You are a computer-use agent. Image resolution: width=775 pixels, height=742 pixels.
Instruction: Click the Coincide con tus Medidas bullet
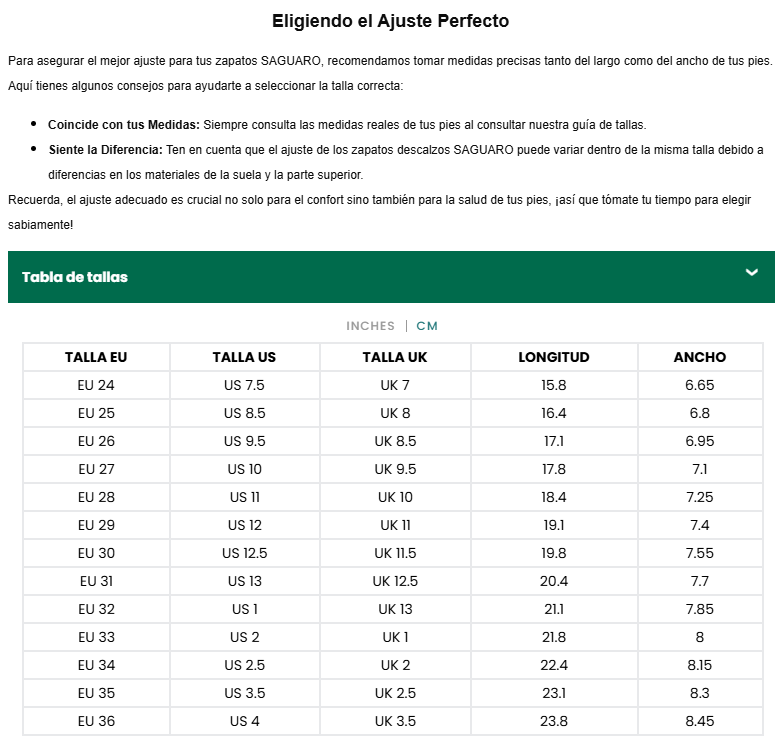tap(124, 125)
